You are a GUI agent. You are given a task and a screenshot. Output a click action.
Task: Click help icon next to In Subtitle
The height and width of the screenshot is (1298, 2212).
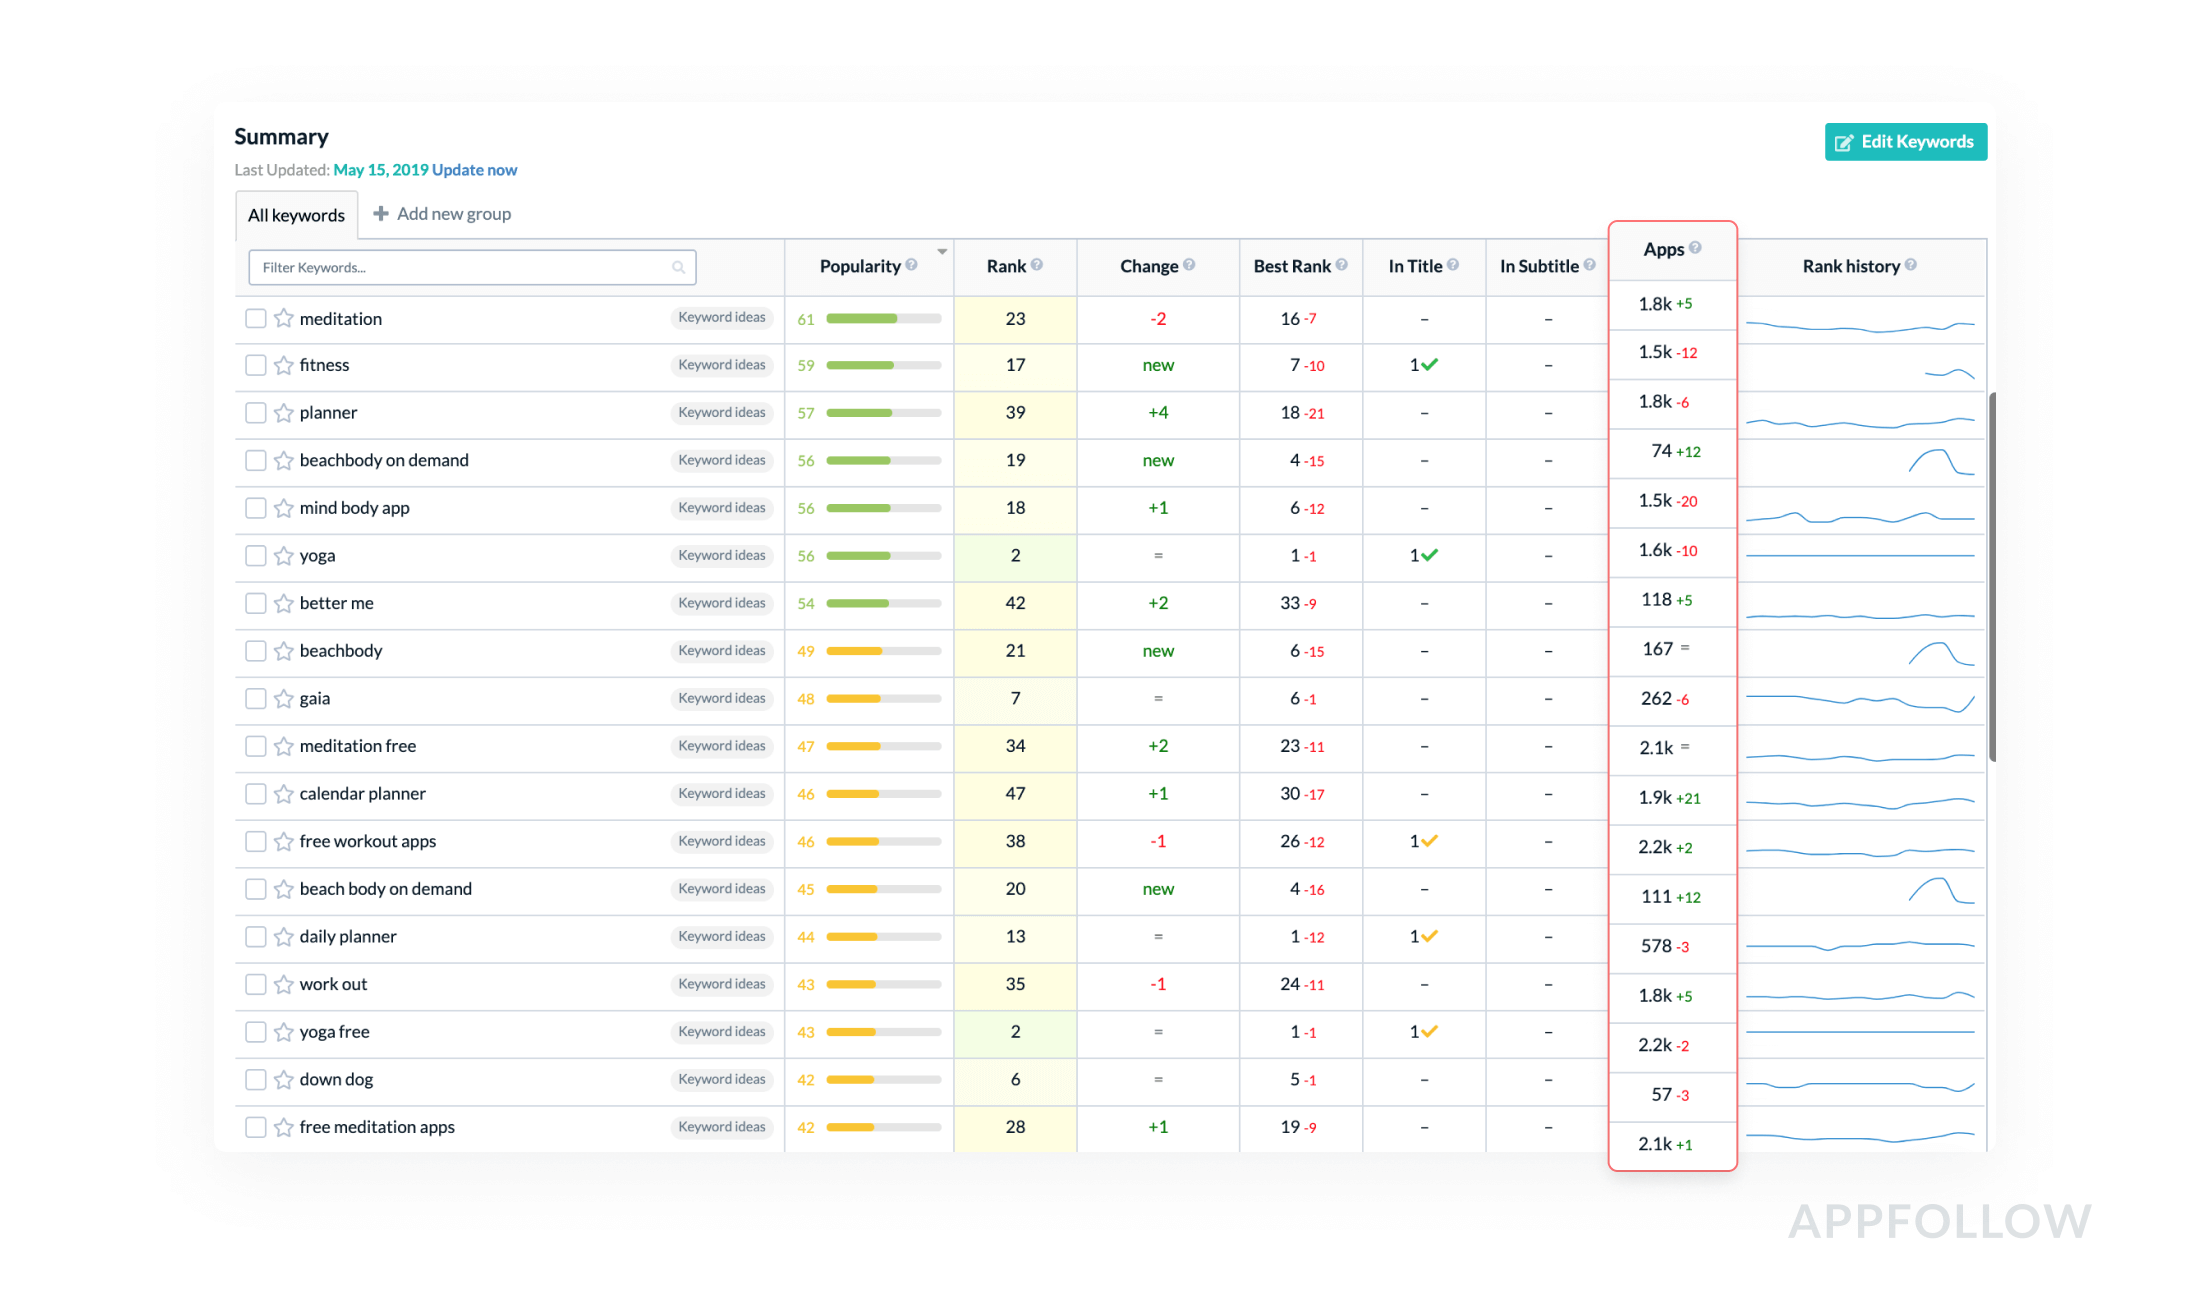point(1589,265)
